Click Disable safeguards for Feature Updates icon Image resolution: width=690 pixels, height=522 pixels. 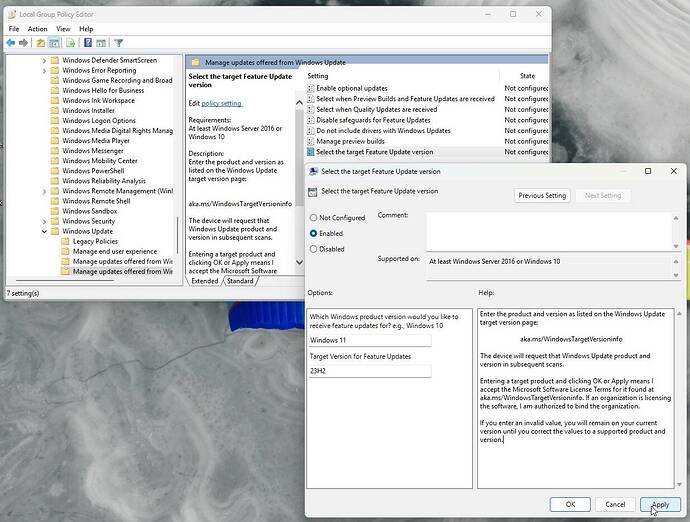311,120
